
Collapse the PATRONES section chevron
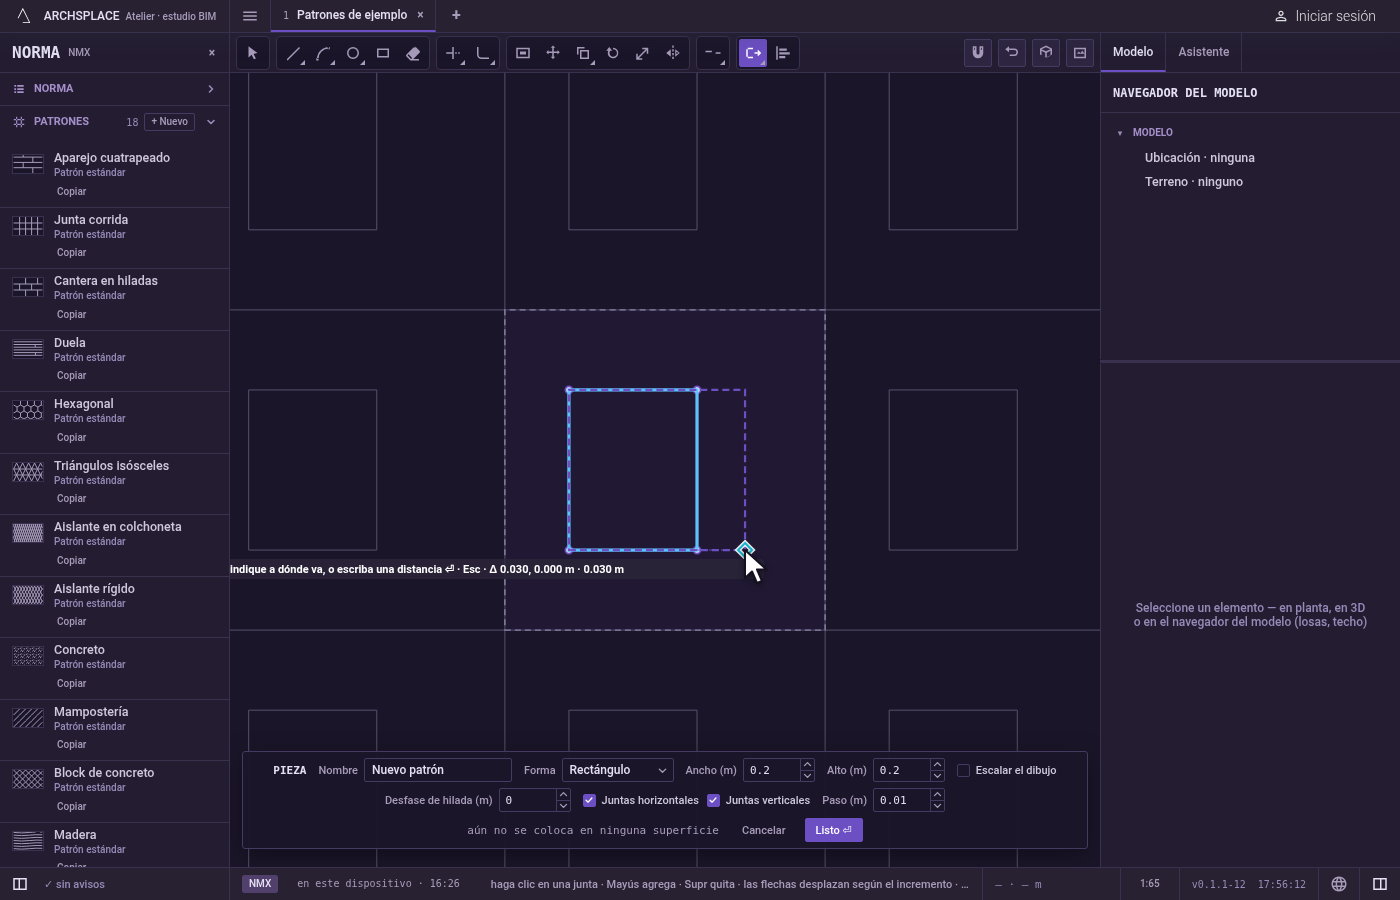pos(211,122)
